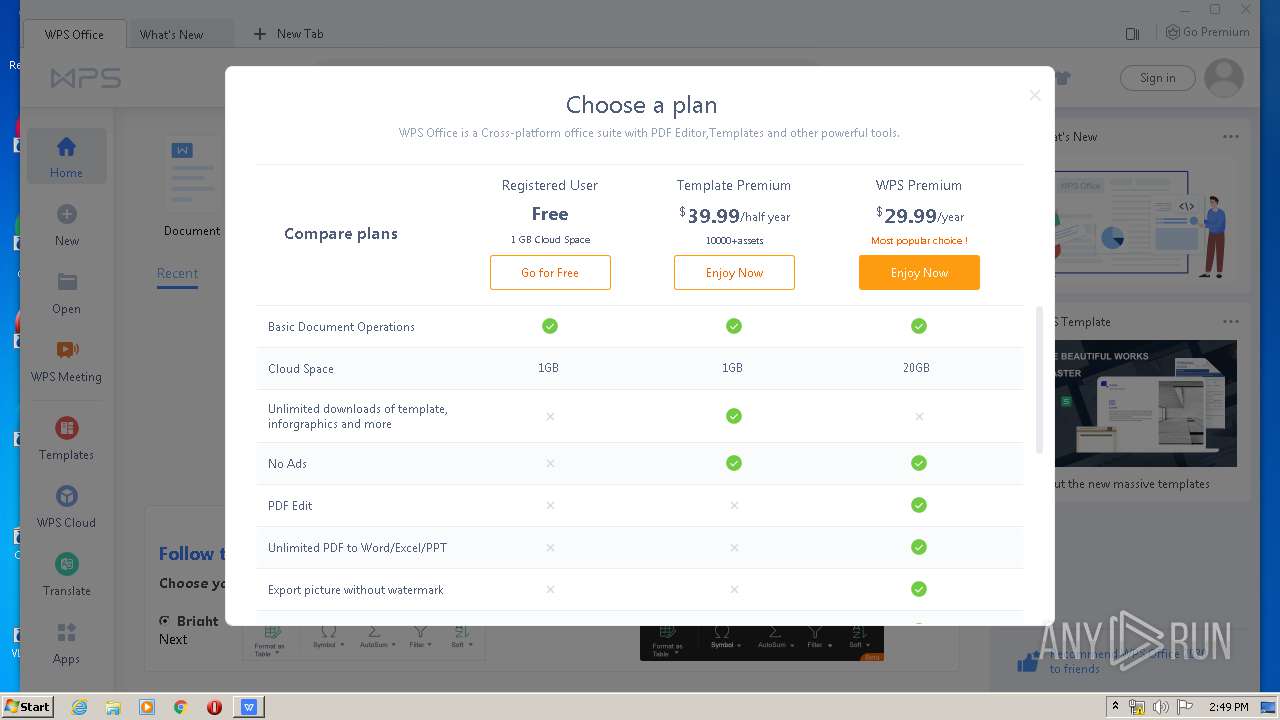
Task: Close the Choose a plan dialog
Action: point(1035,96)
